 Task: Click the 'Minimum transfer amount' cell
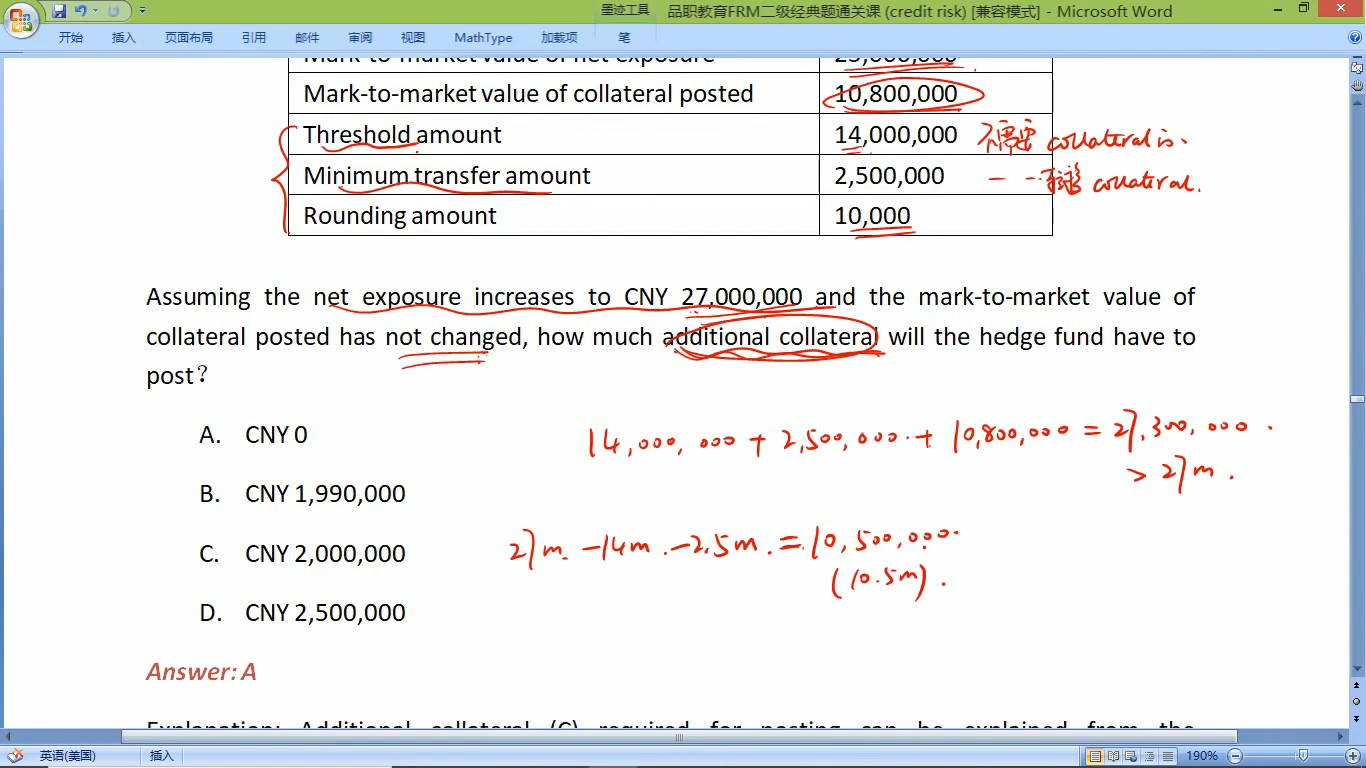coord(554,175)
